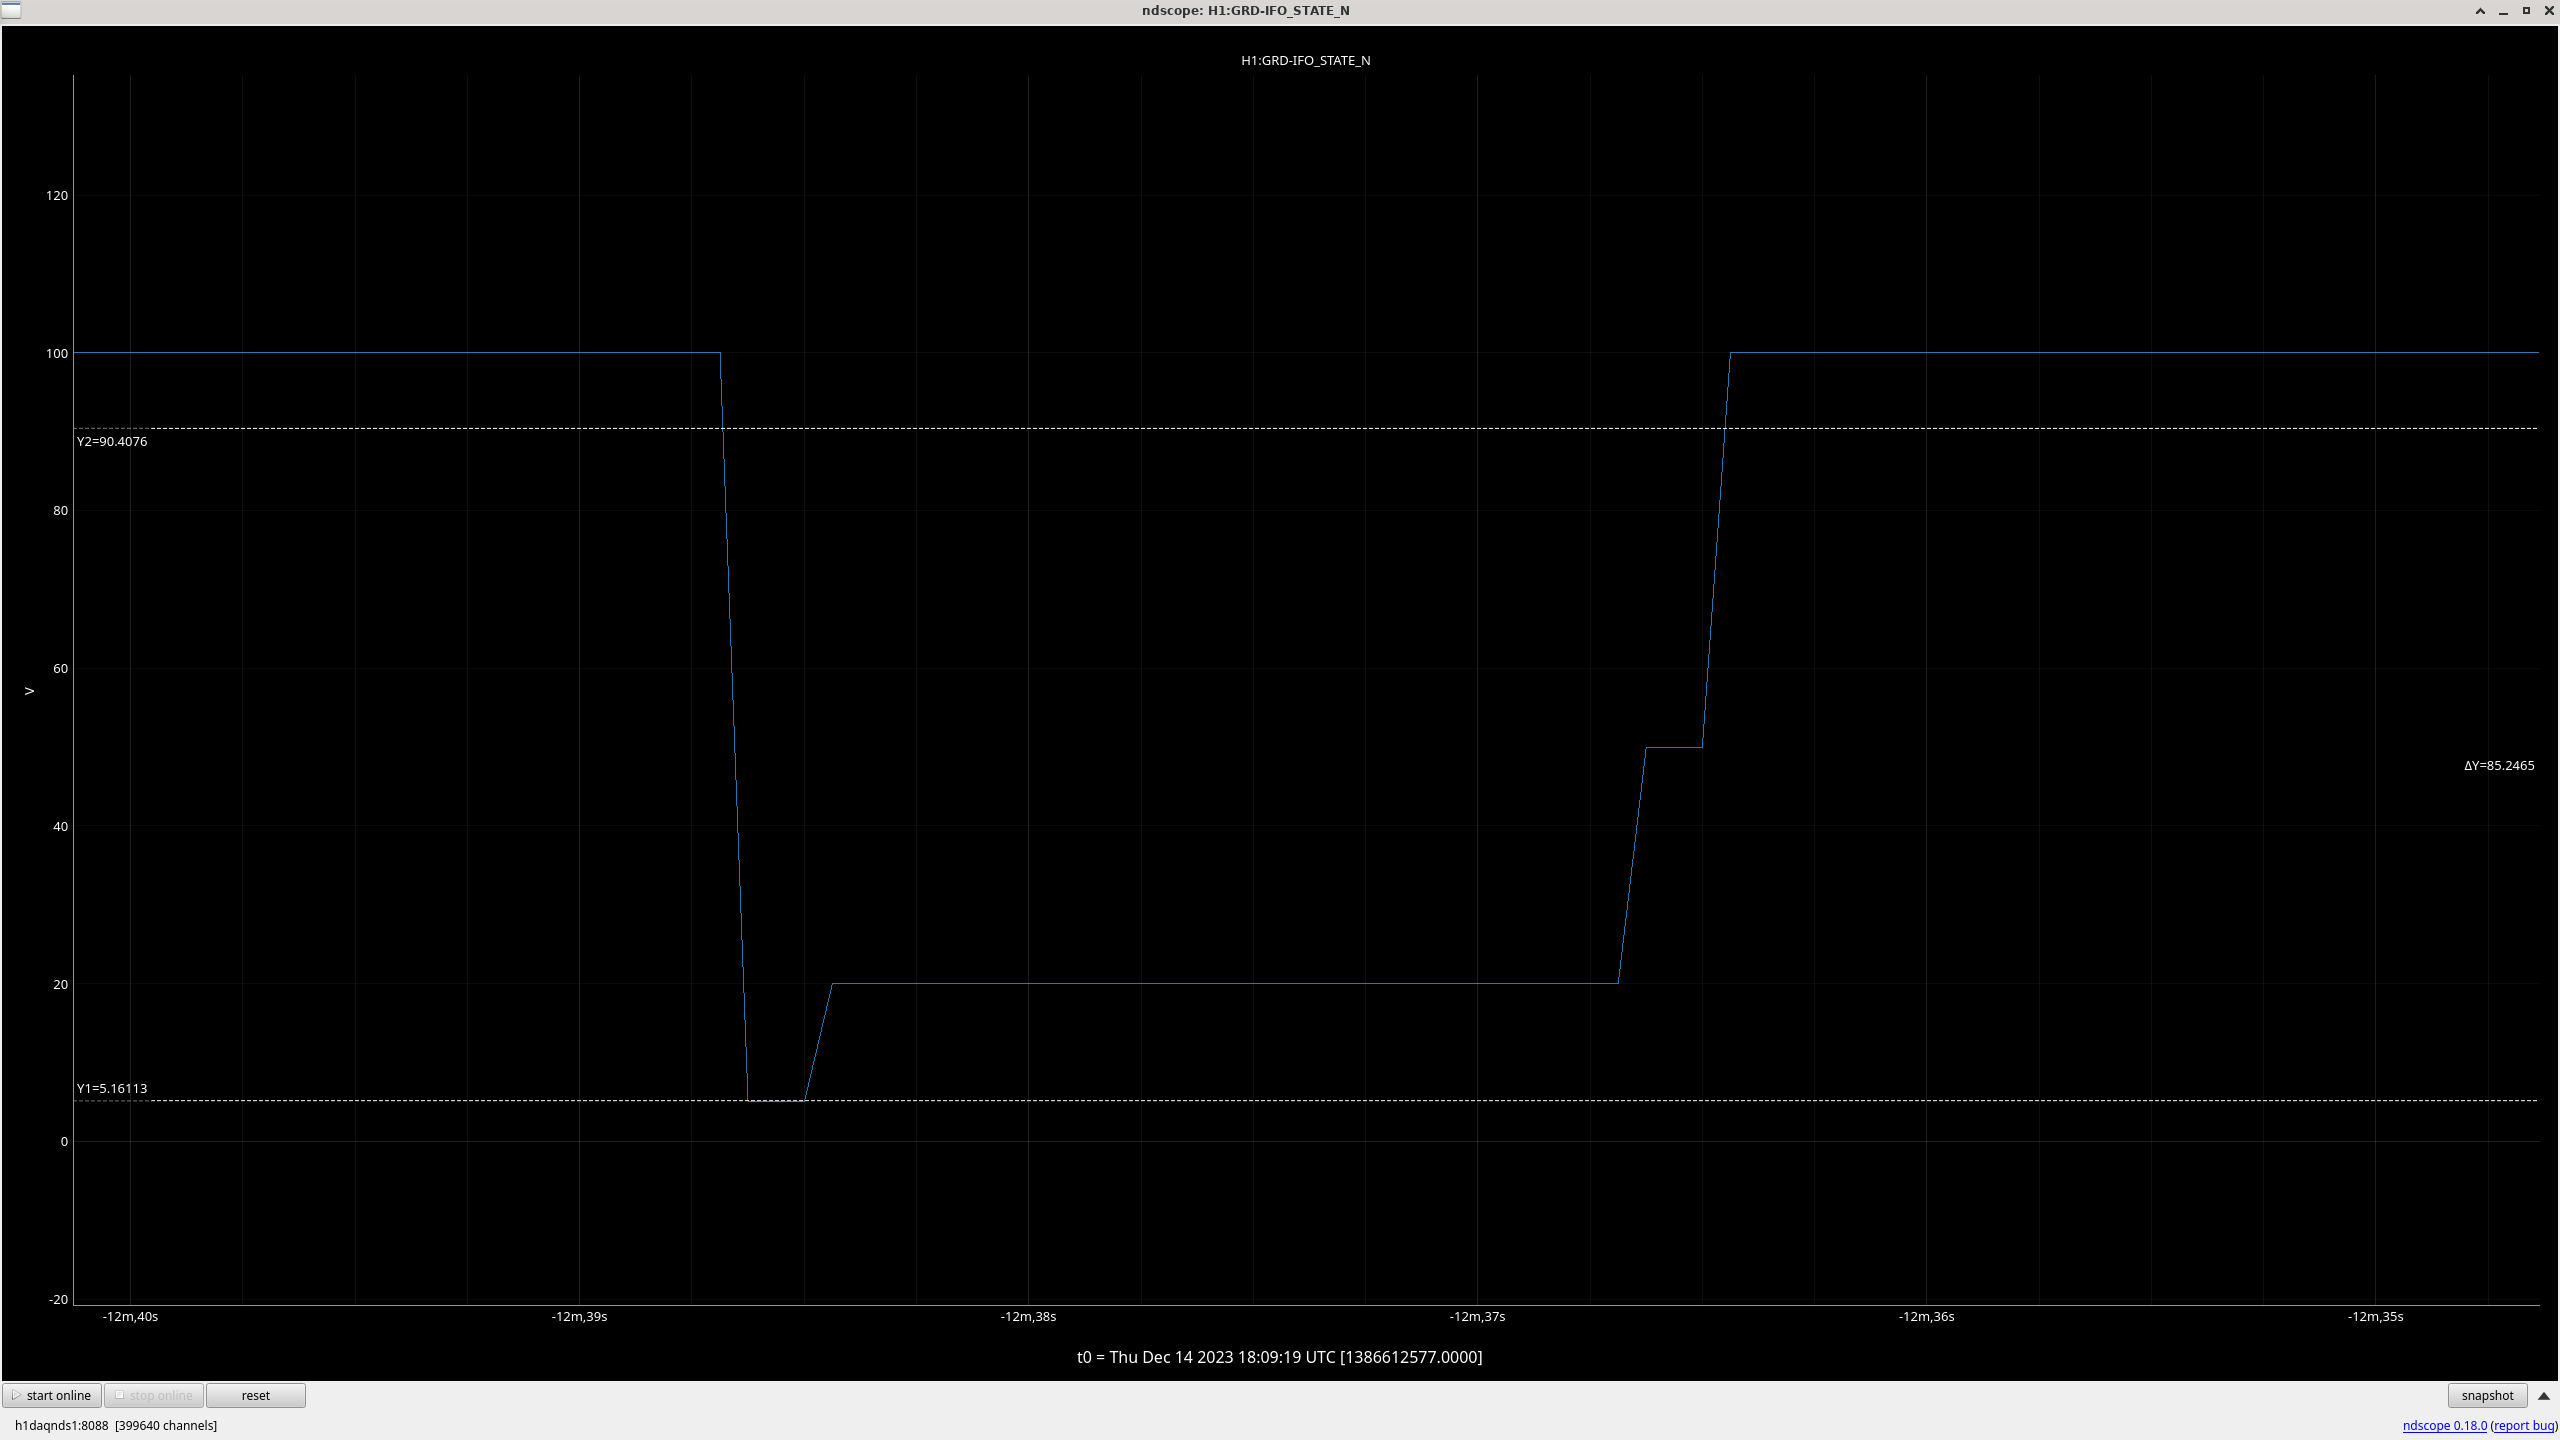
Task: Close the ndscope window
Action: coord(2549,11)
